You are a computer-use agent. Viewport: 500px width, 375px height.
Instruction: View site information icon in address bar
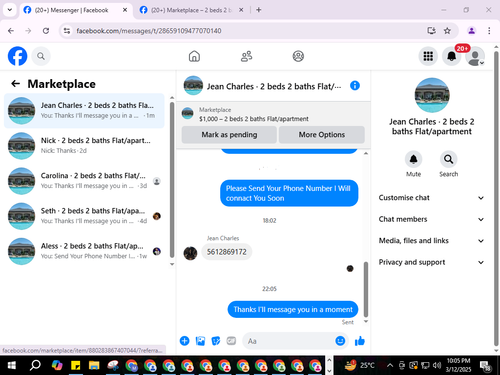pos(67,31)
